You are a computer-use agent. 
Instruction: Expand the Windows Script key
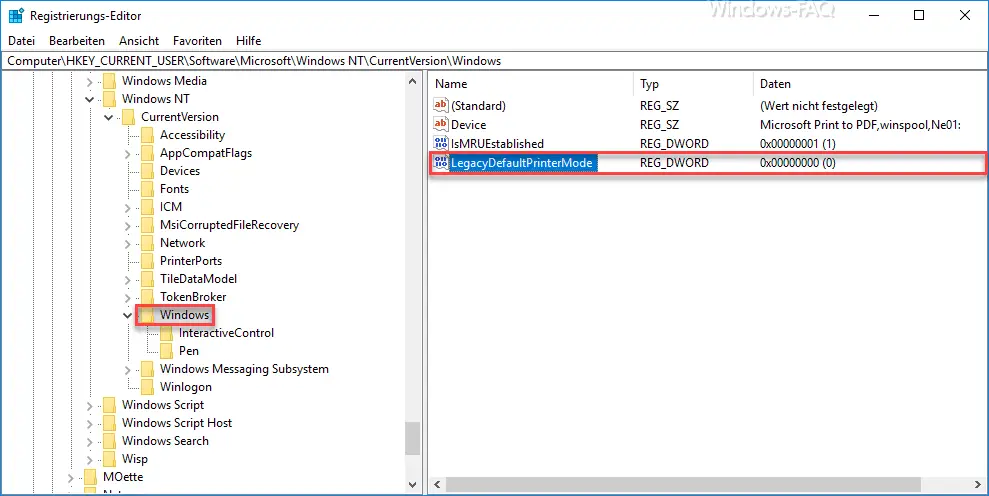(90, 406)
